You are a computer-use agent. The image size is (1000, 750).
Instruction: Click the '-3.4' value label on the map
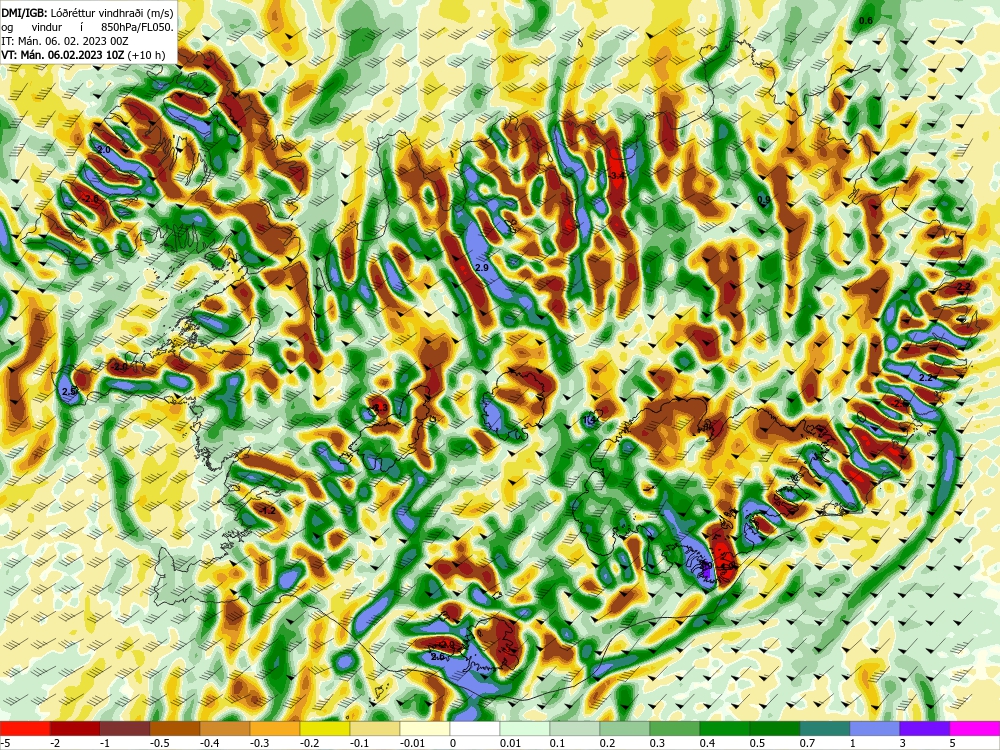tap(616, 175)
